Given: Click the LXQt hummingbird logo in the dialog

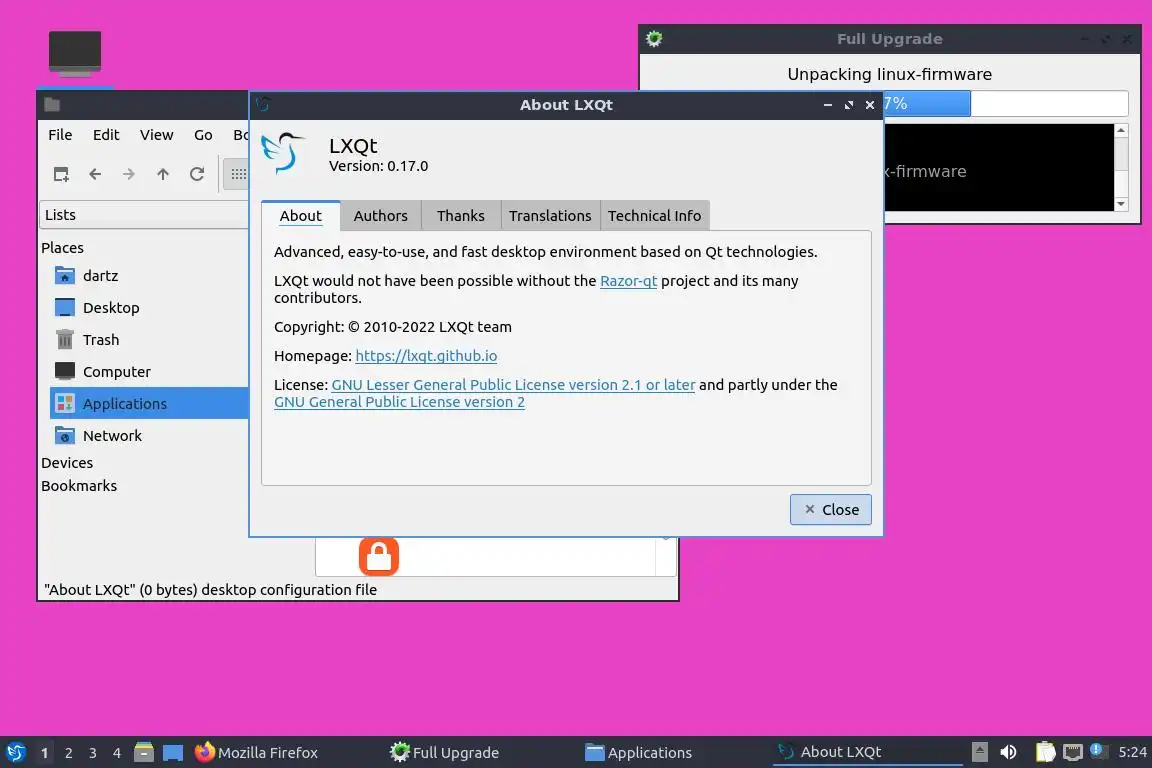Looking at the screenshot, I should (284, 153).
